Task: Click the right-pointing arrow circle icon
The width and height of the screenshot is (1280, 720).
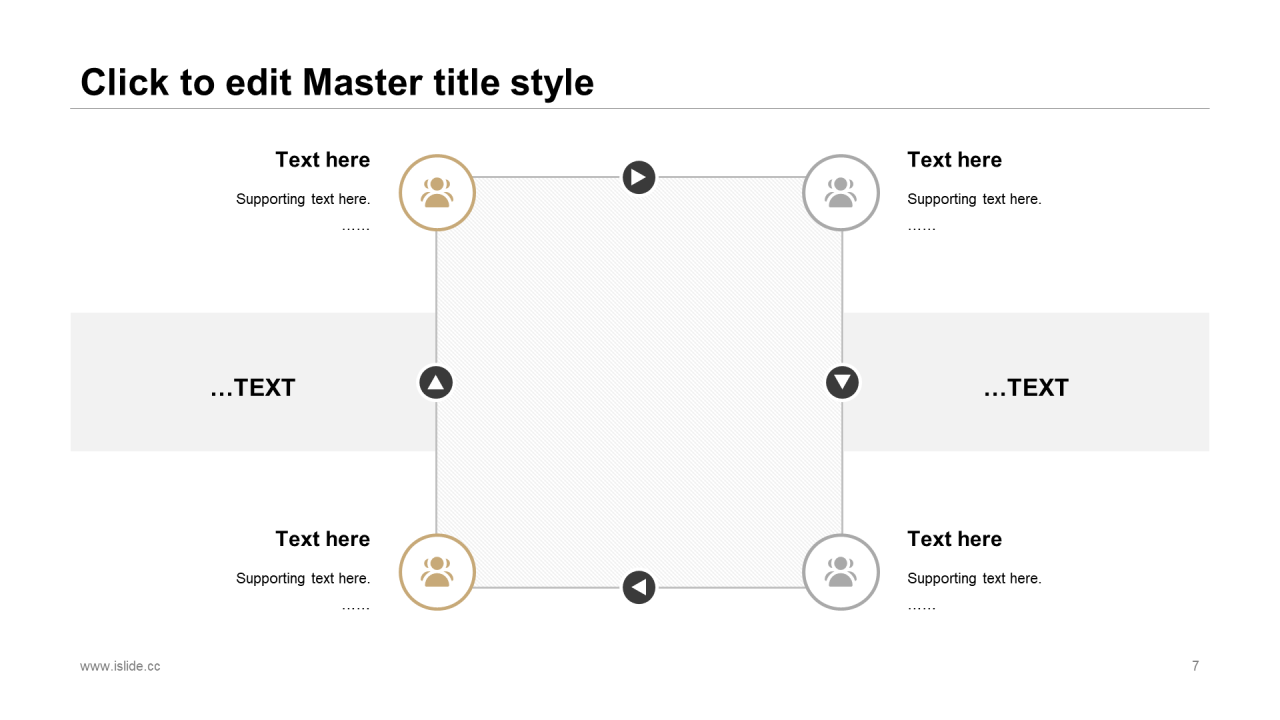Action: 639,178
